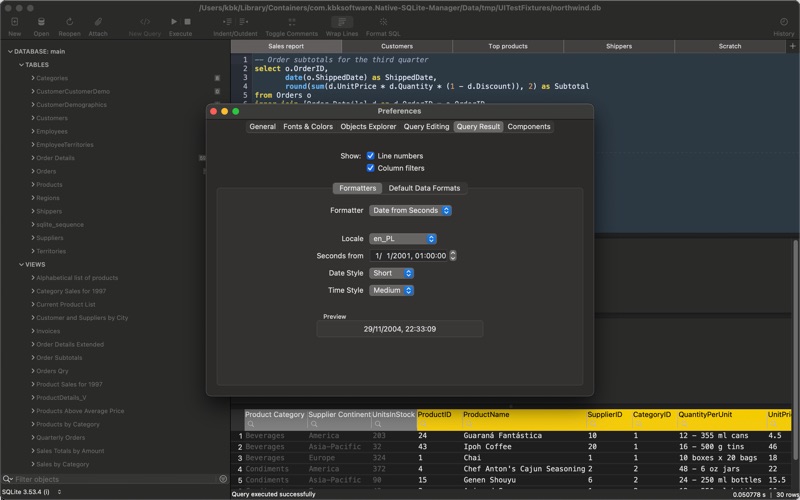The width and height of the screenshot is (800, 500).
Task: Open the Date Style Short dropdown
Action: tap(391, 273)
